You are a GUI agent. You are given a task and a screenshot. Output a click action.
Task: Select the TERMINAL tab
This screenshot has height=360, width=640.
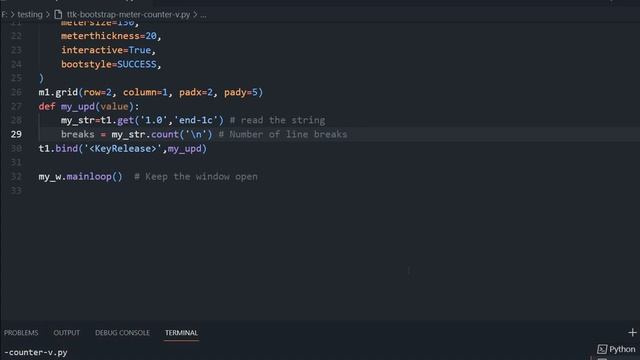181,333
